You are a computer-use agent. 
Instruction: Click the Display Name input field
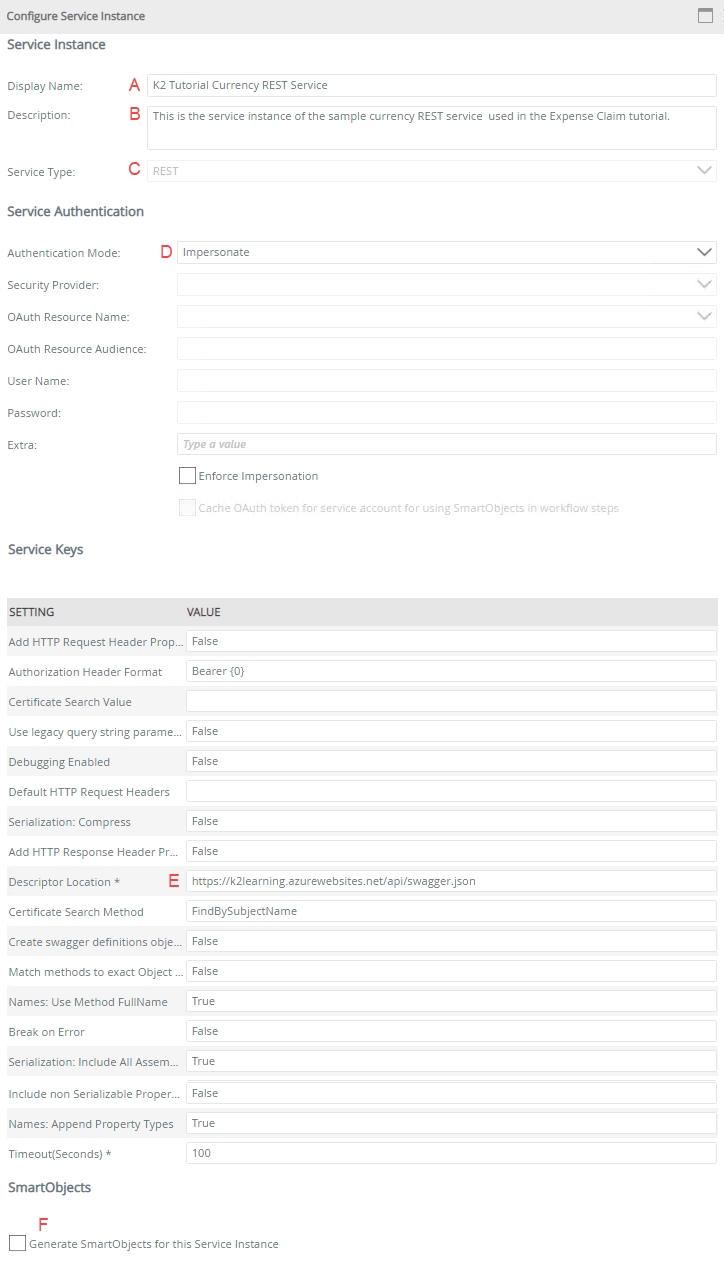[x=432, y=85]
